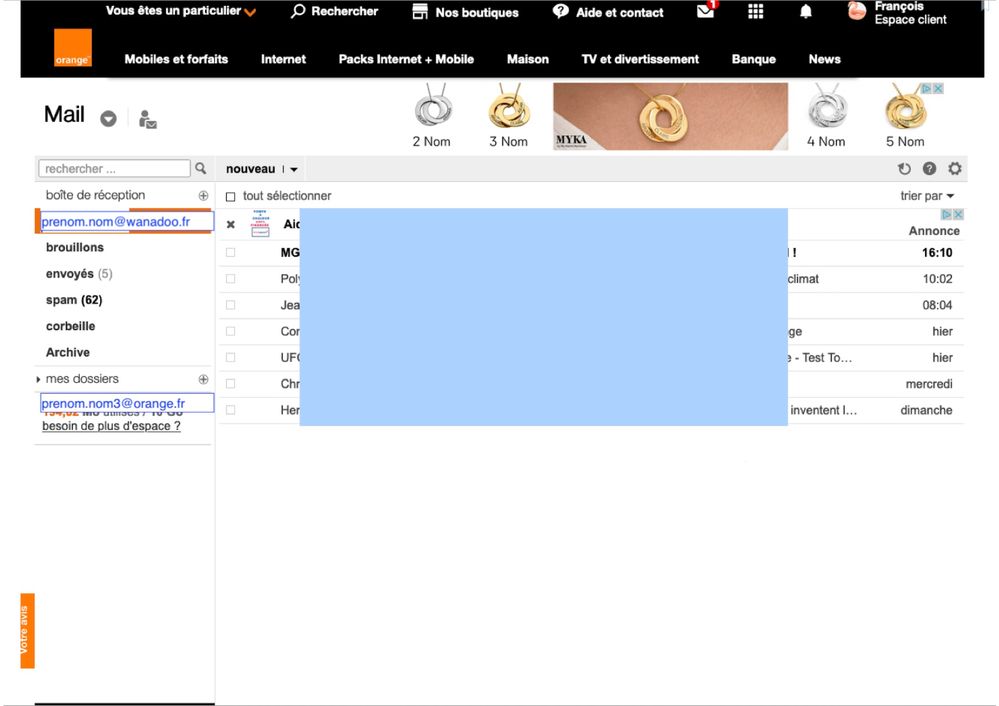Check the 'tout sélectionner' checkbox
The height and width of the screenshot is (706, 999).
pyautogui.click(x=230, y=197)
